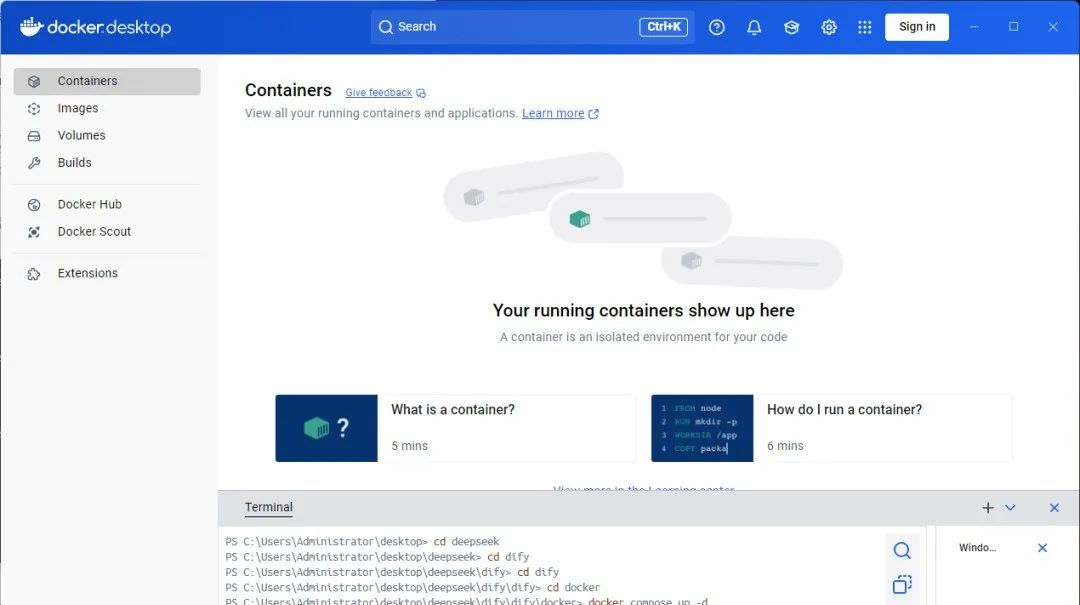Click the '5 mins' duration label
This screenshot has height=605, width=1080.
point(409,446)
